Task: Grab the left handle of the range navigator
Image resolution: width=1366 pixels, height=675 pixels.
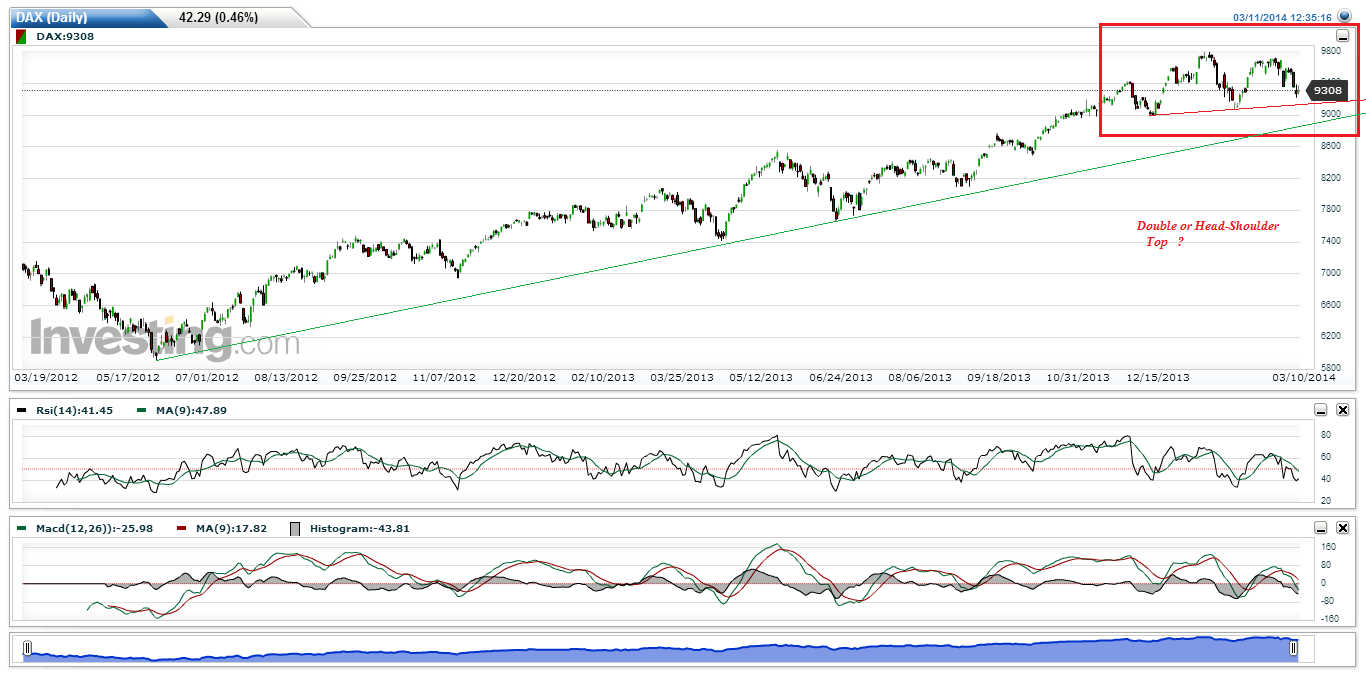Action: pyautogui.click(x=28, y=649)
